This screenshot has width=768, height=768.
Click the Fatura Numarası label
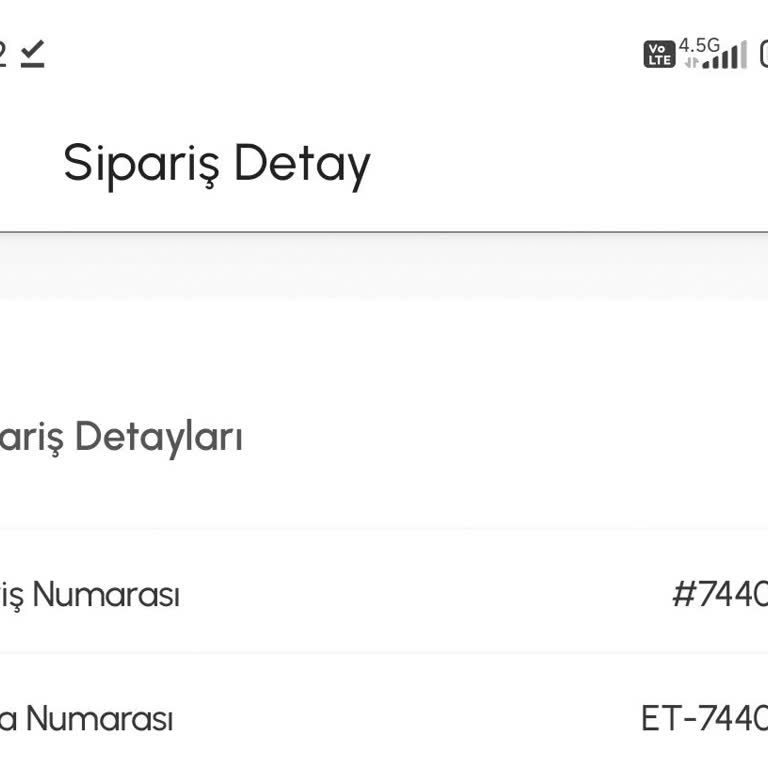pos(86,718)
